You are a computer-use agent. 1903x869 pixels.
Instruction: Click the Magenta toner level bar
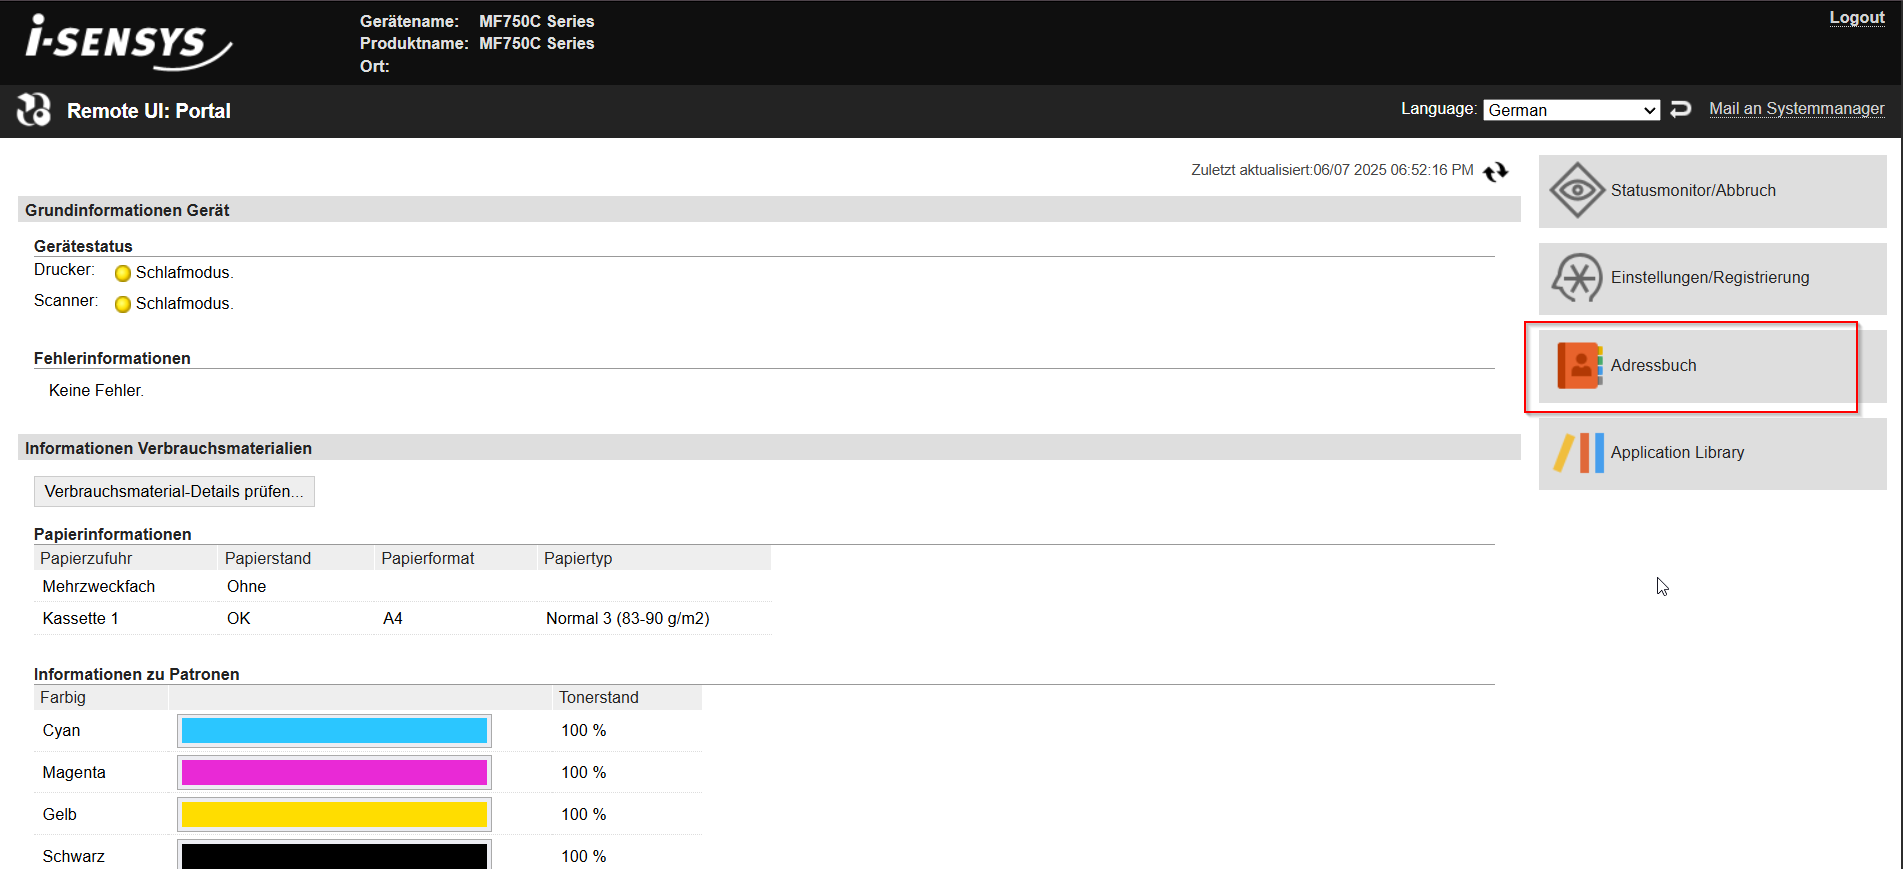[334, 773]
